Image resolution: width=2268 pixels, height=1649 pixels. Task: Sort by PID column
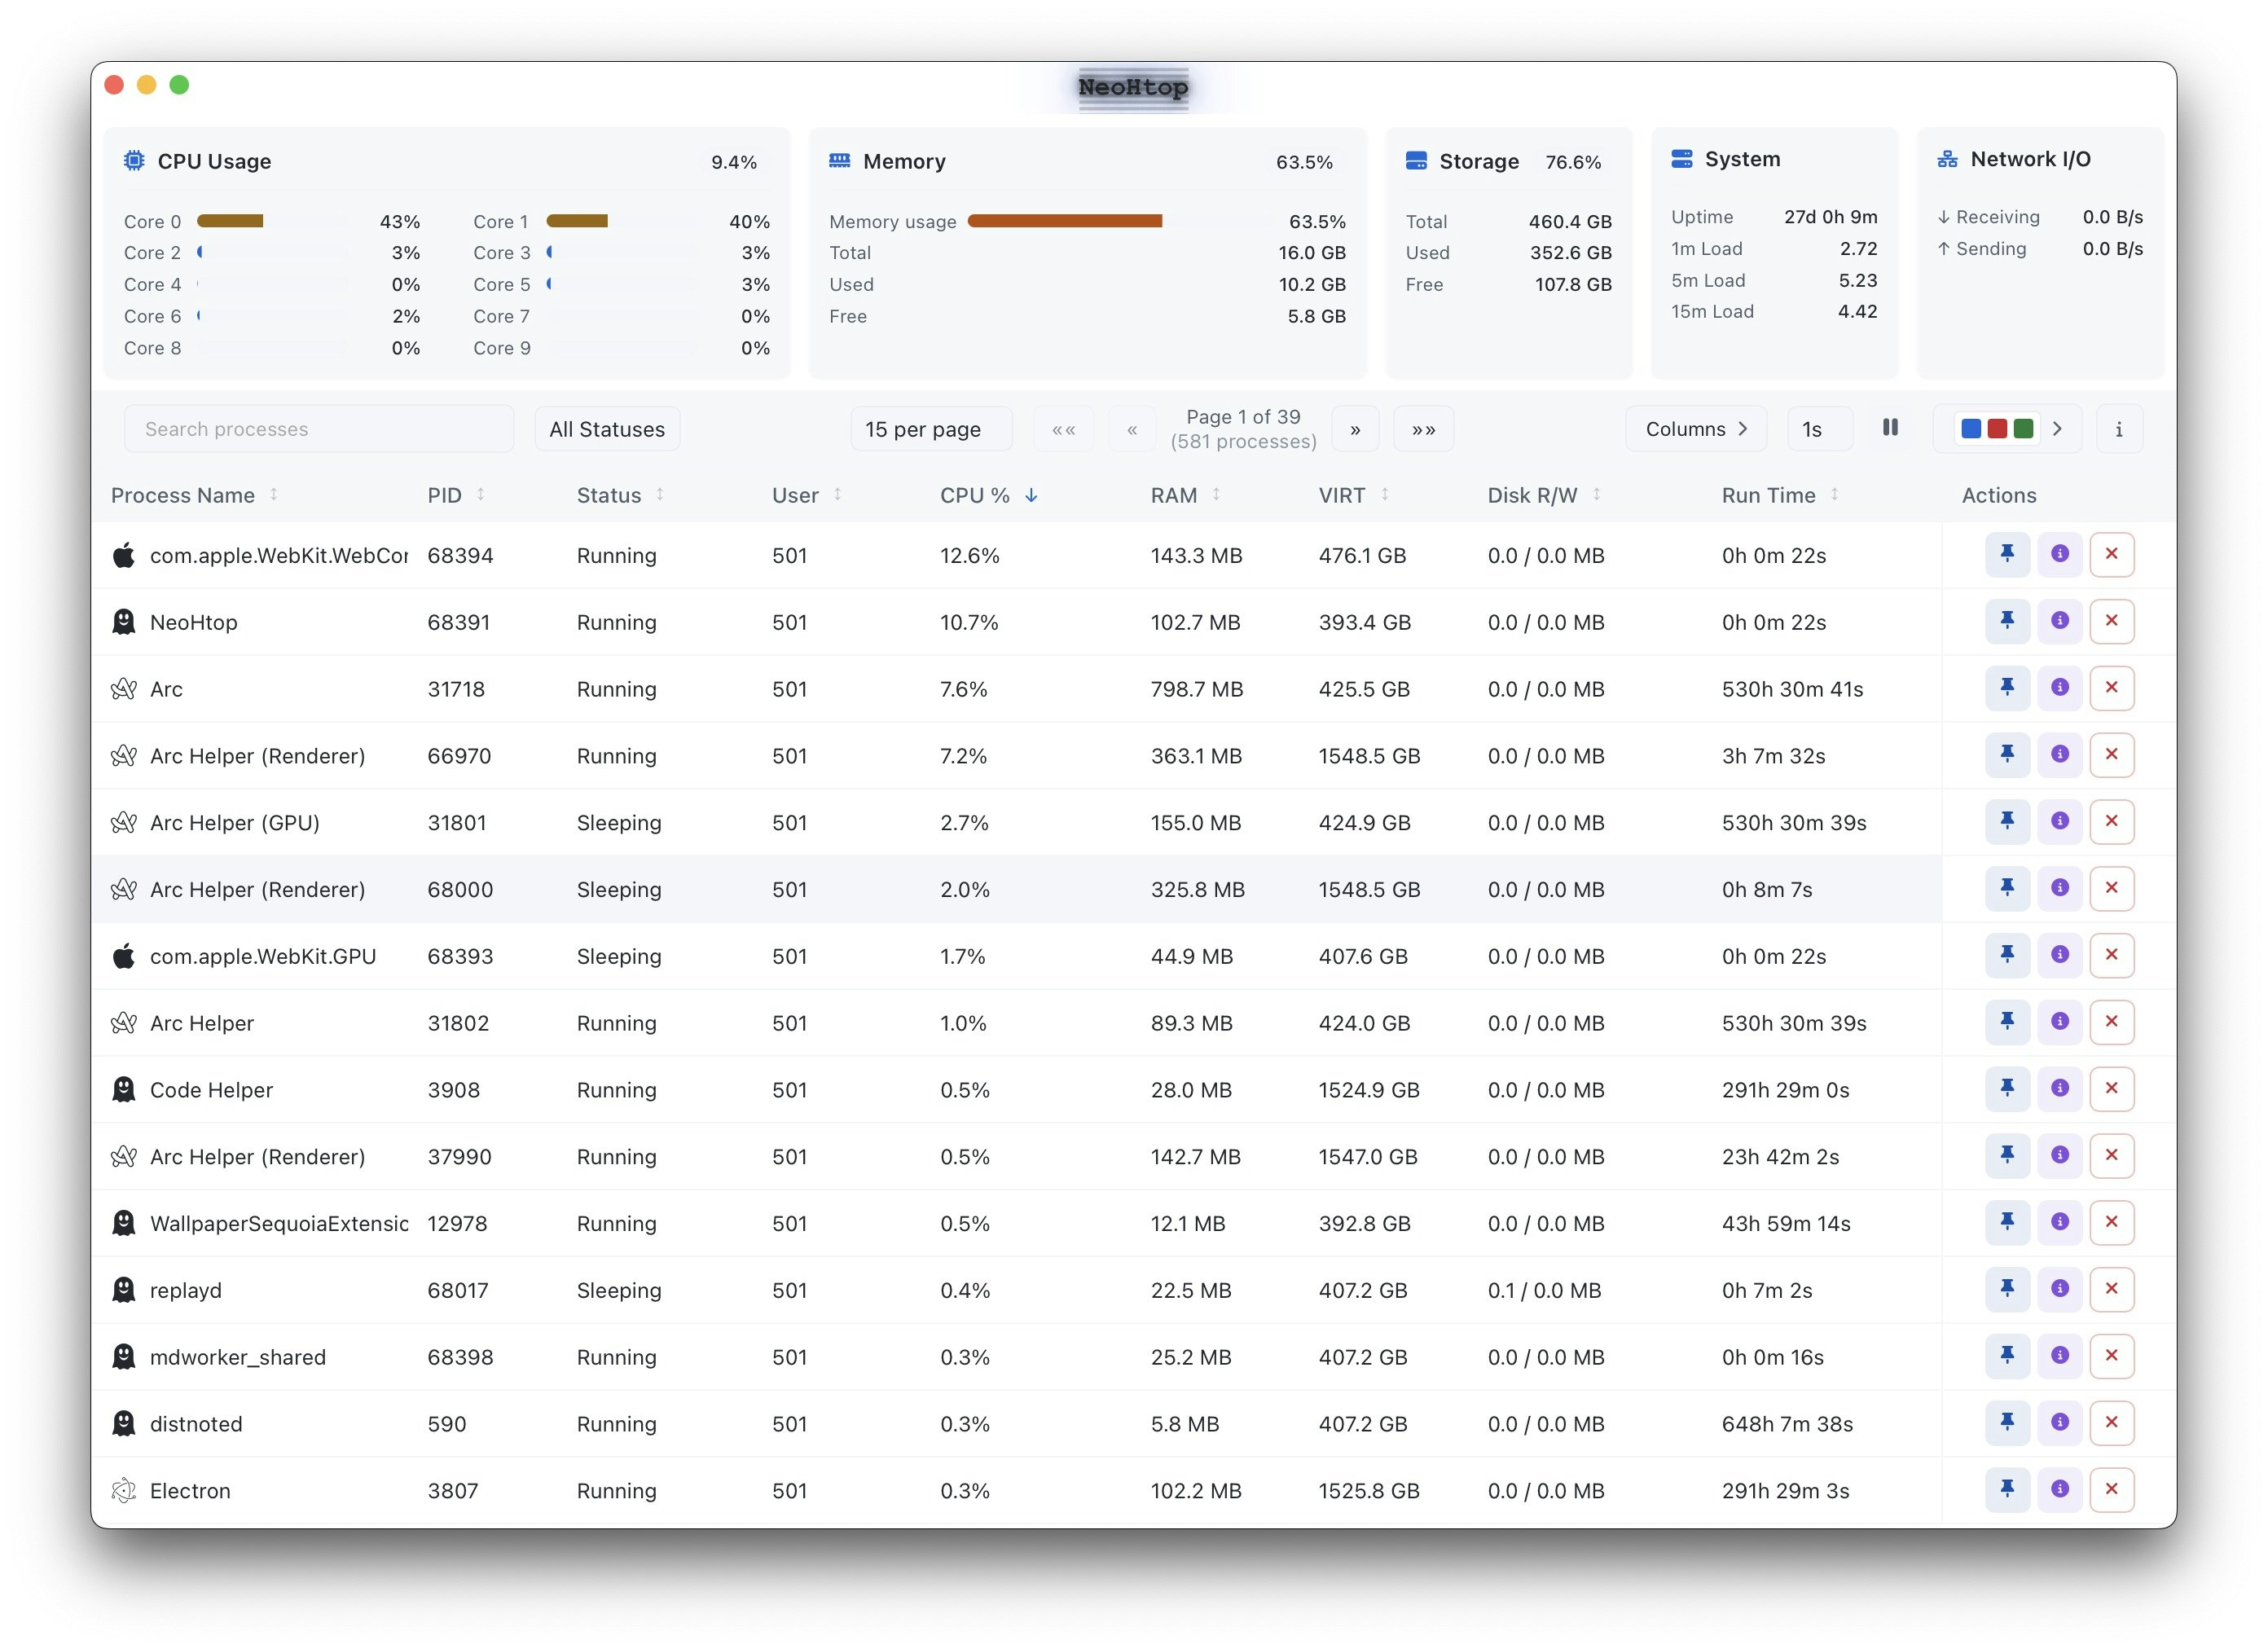coord(456,495)
